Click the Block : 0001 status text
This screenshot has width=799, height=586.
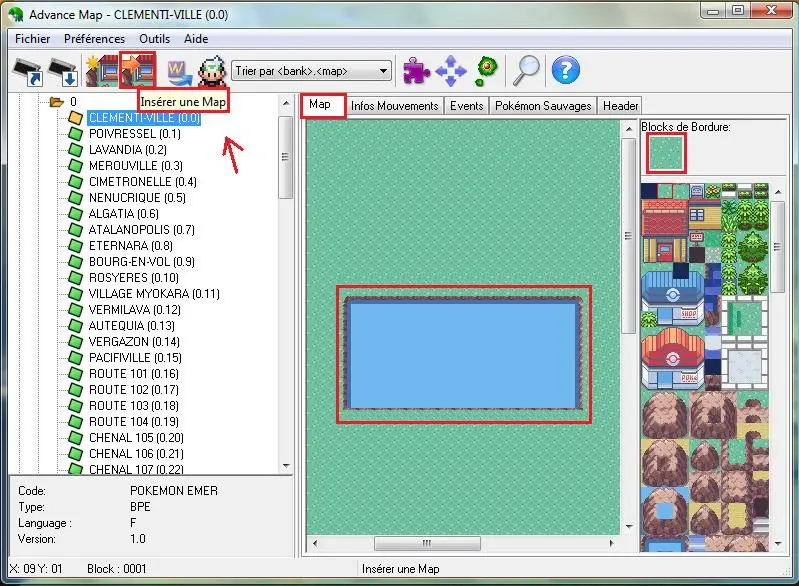[x=117, y=569]
